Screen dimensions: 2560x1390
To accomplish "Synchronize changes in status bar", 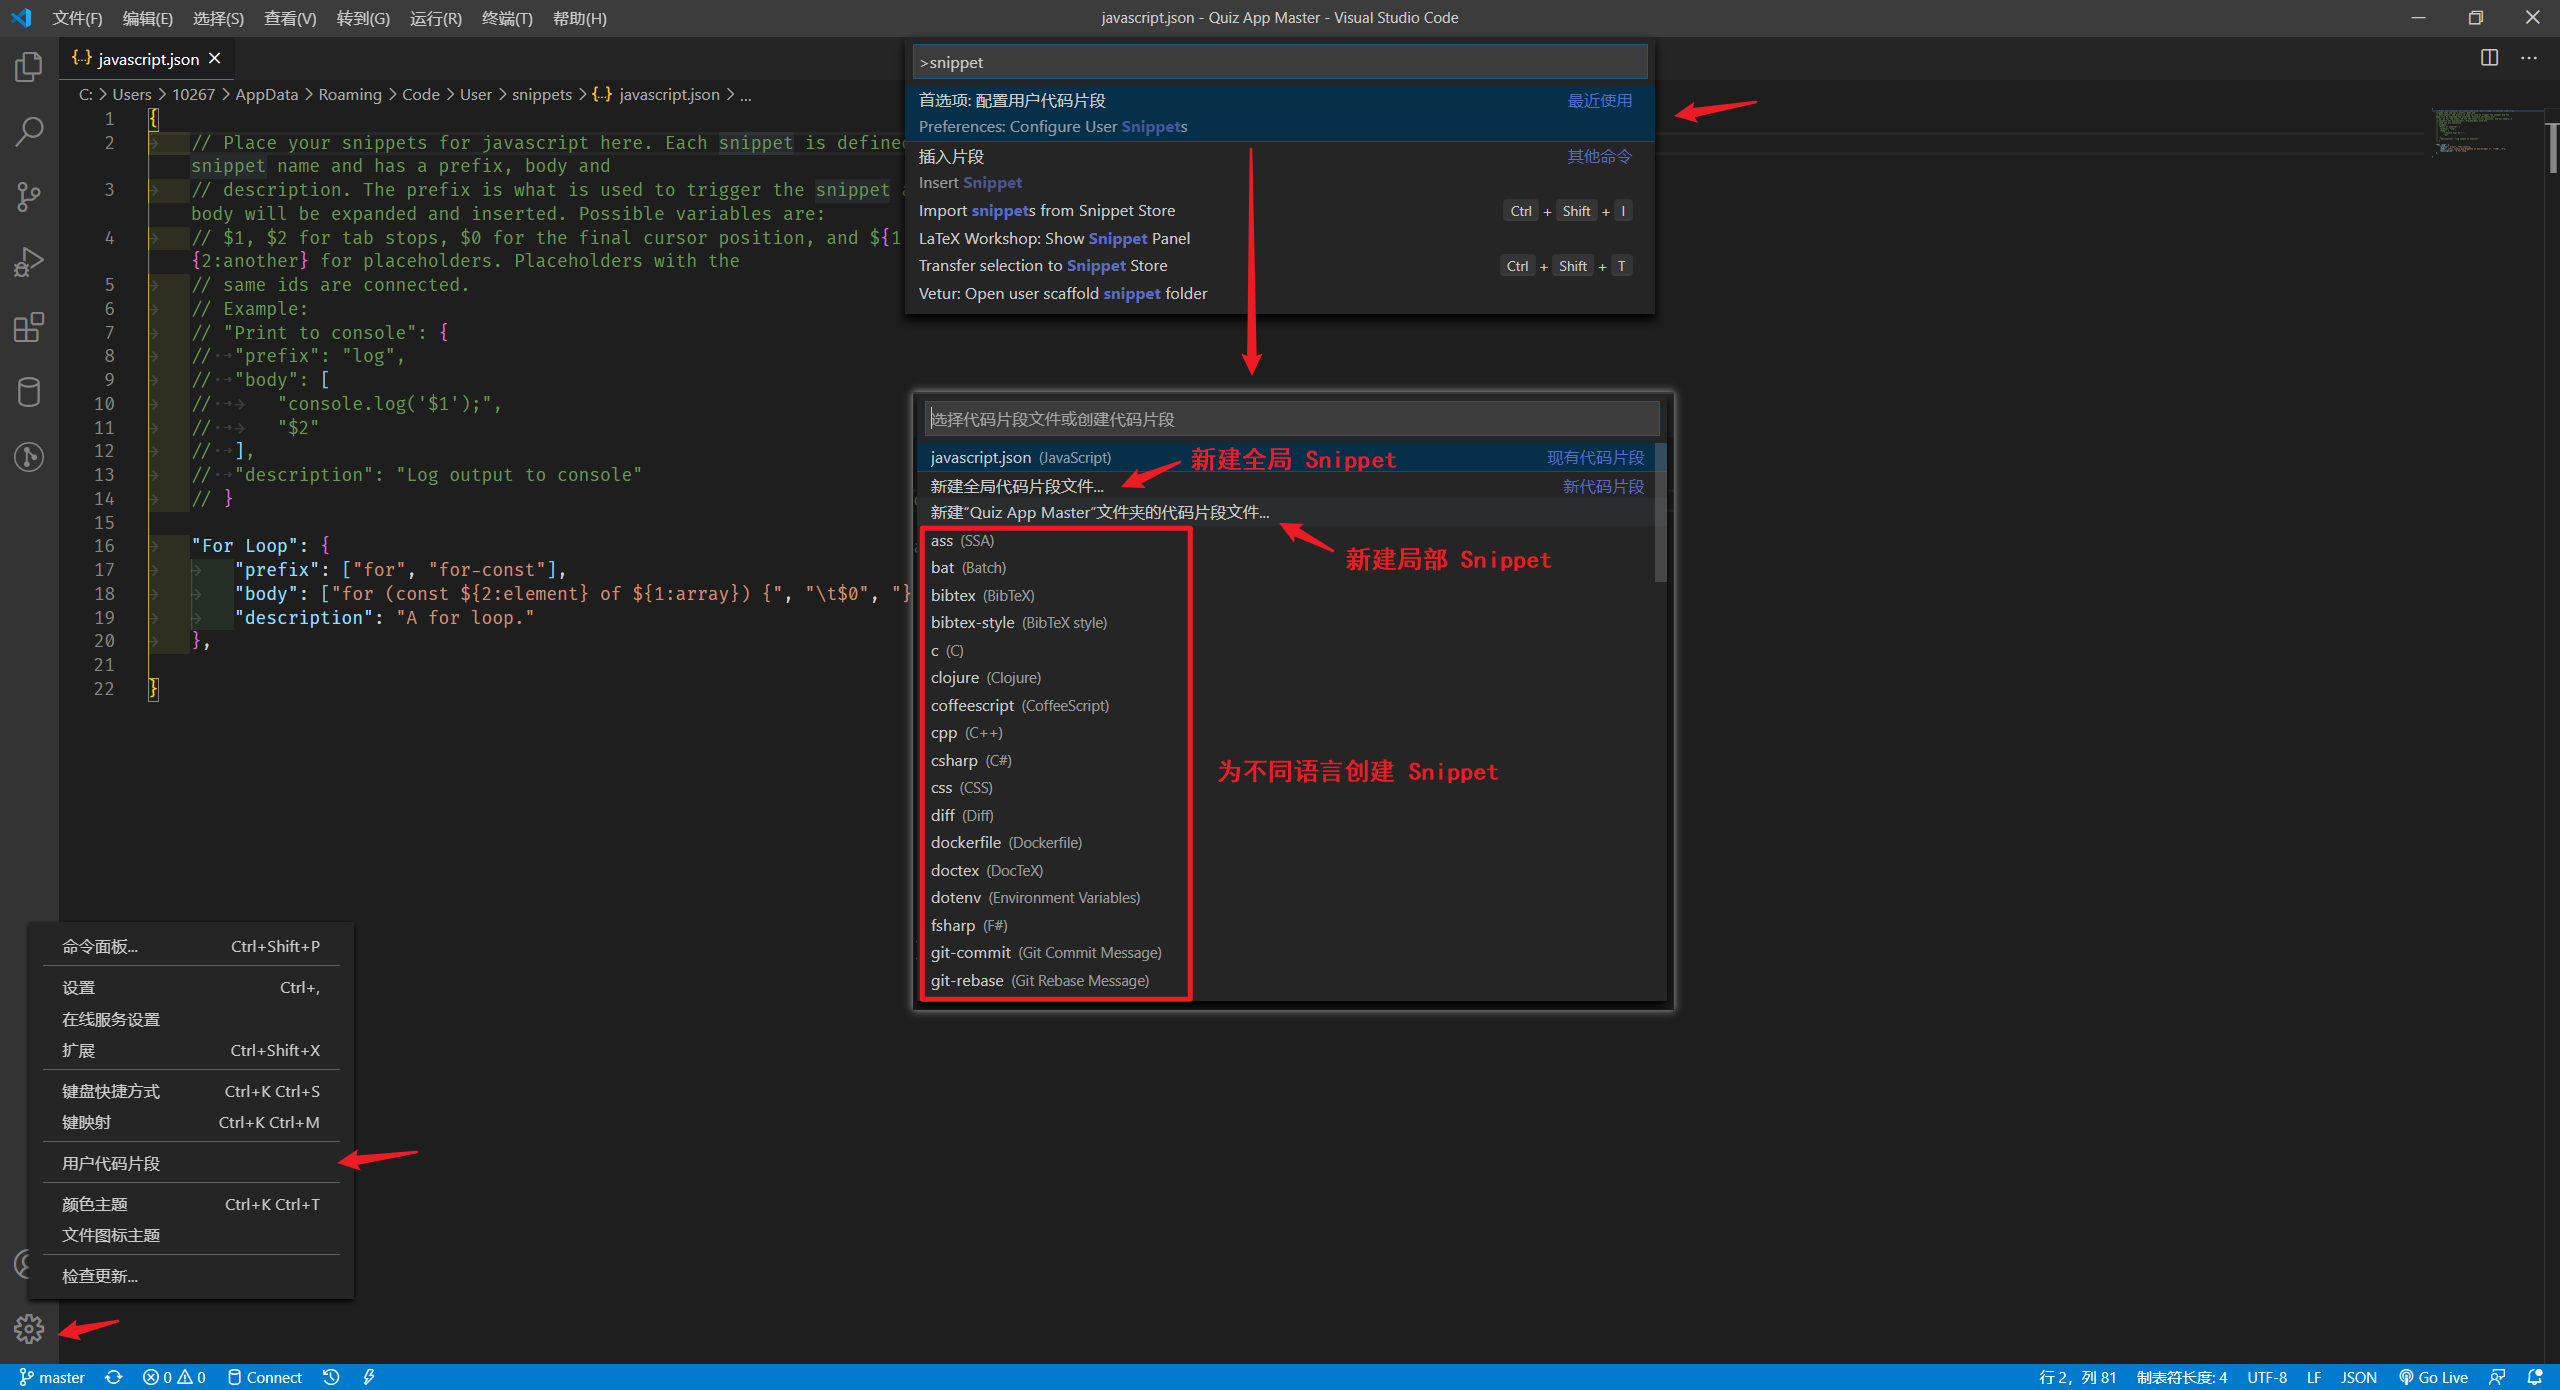I will tap(114, 1377).
